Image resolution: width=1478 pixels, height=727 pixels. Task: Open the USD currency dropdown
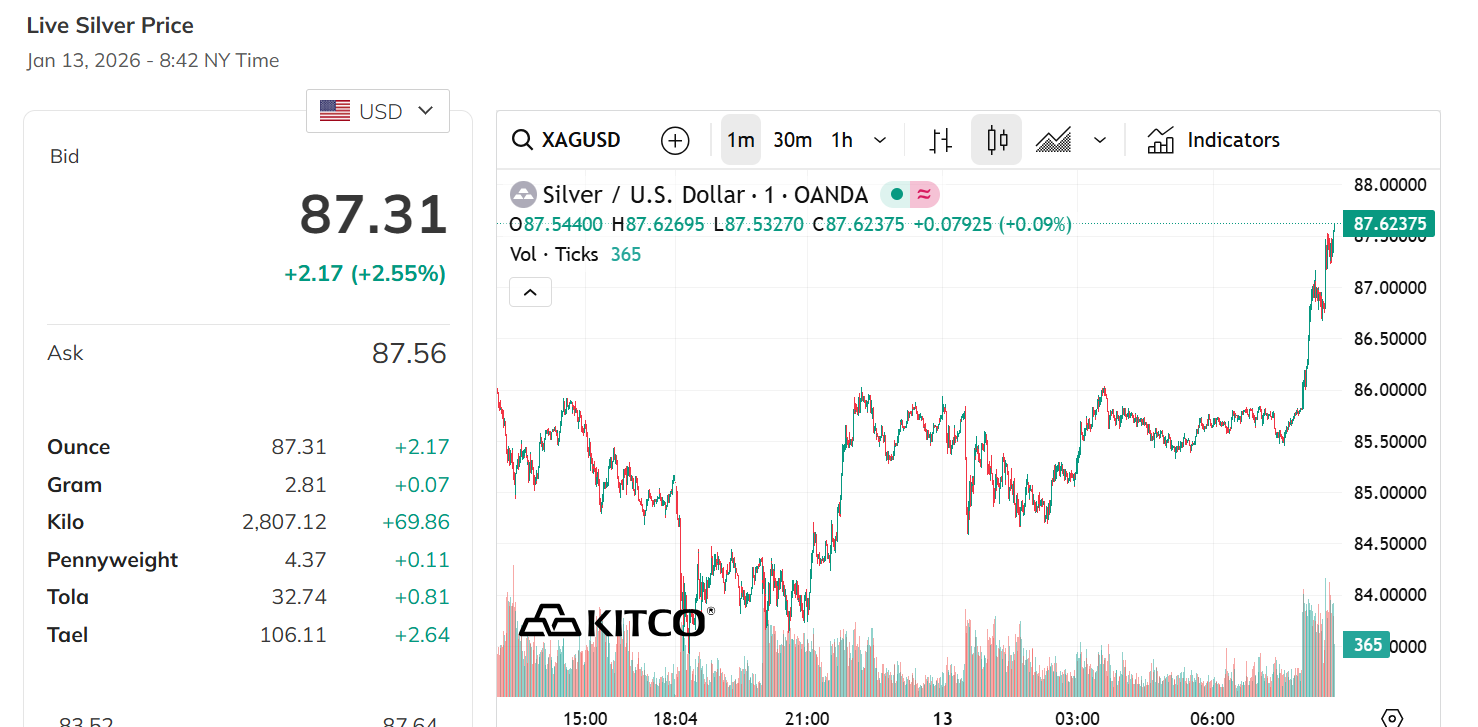[x=378, y=111]
